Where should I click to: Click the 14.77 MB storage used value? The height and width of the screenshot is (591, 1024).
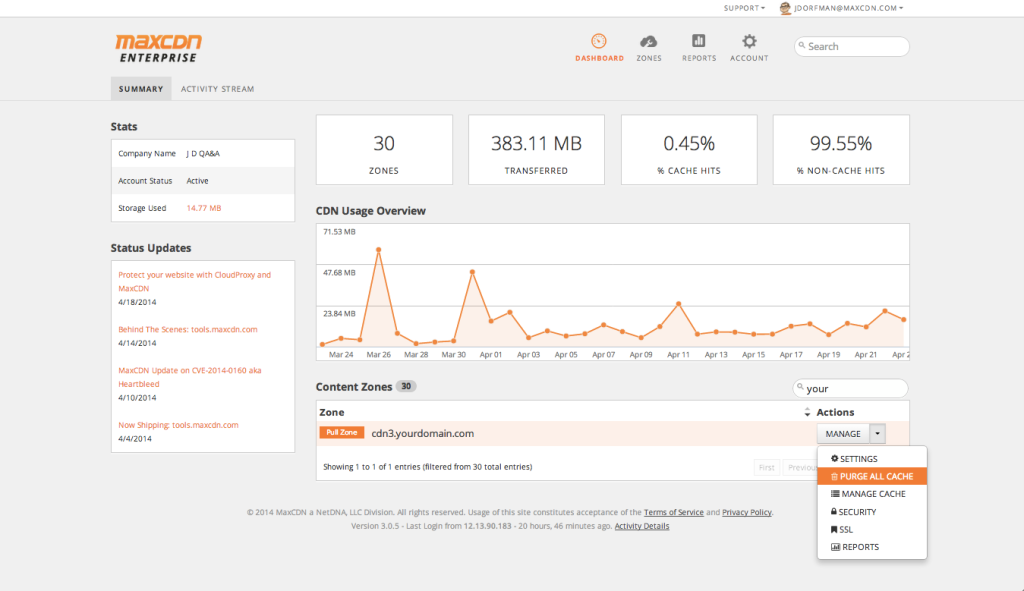click(x=204, y=208)
